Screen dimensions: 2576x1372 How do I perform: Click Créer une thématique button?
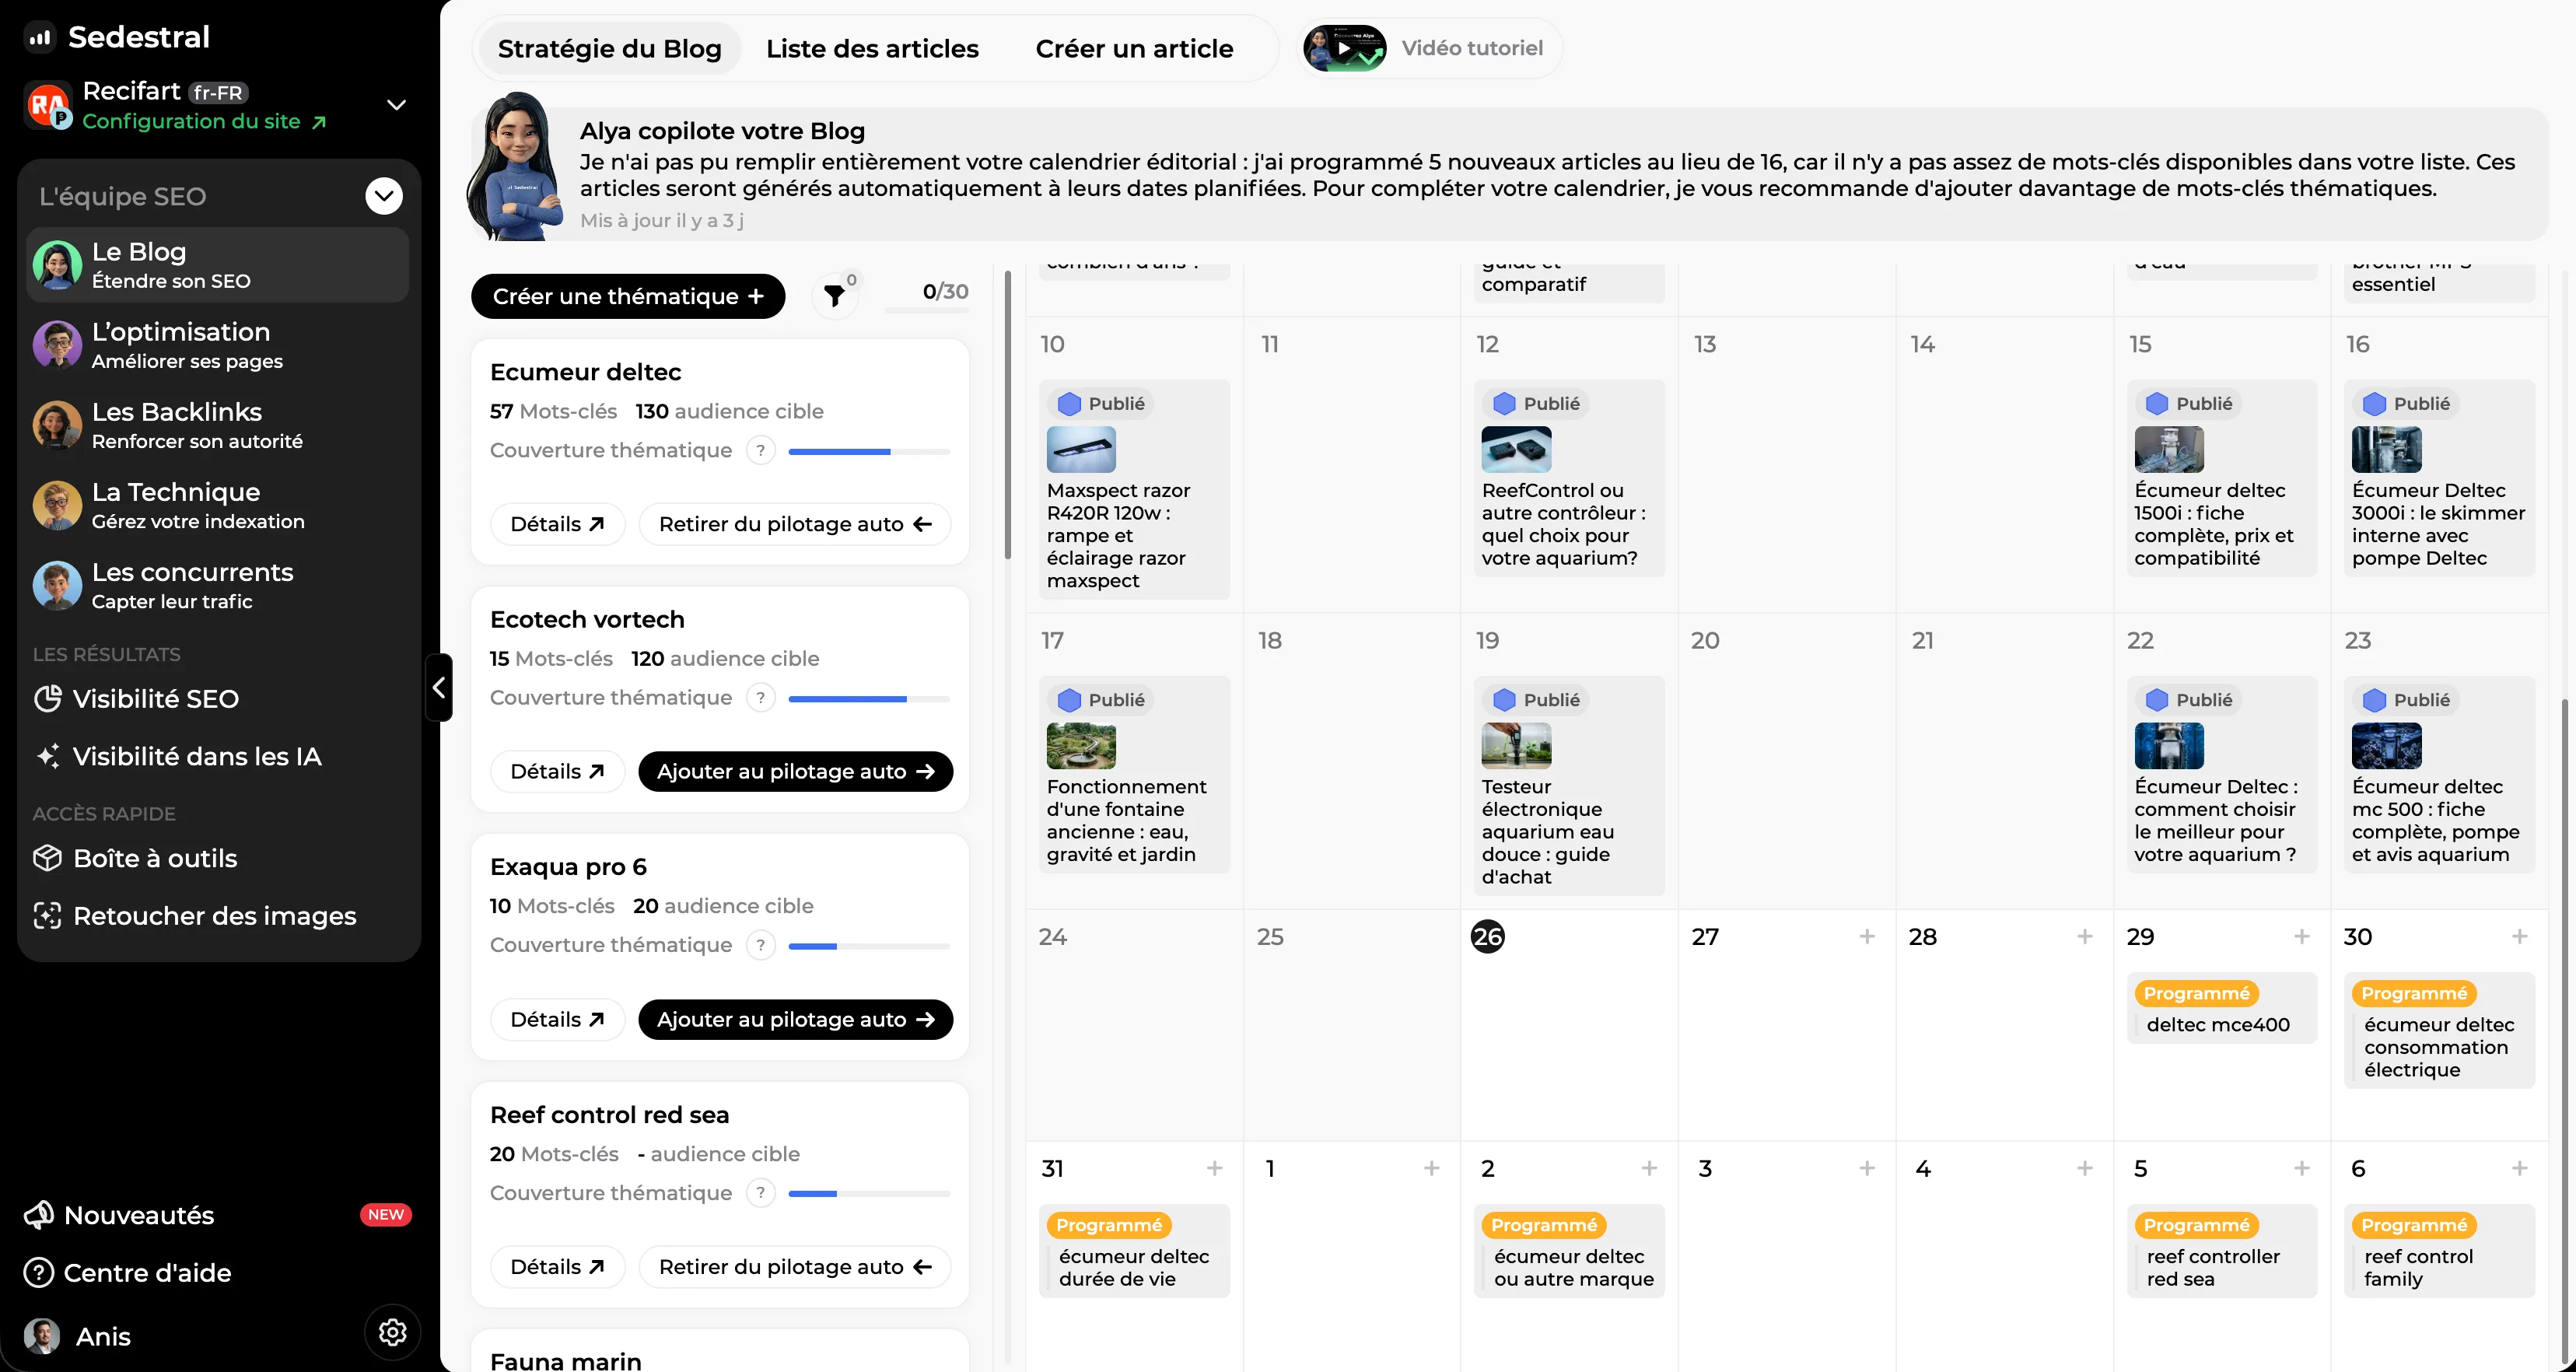628,296
